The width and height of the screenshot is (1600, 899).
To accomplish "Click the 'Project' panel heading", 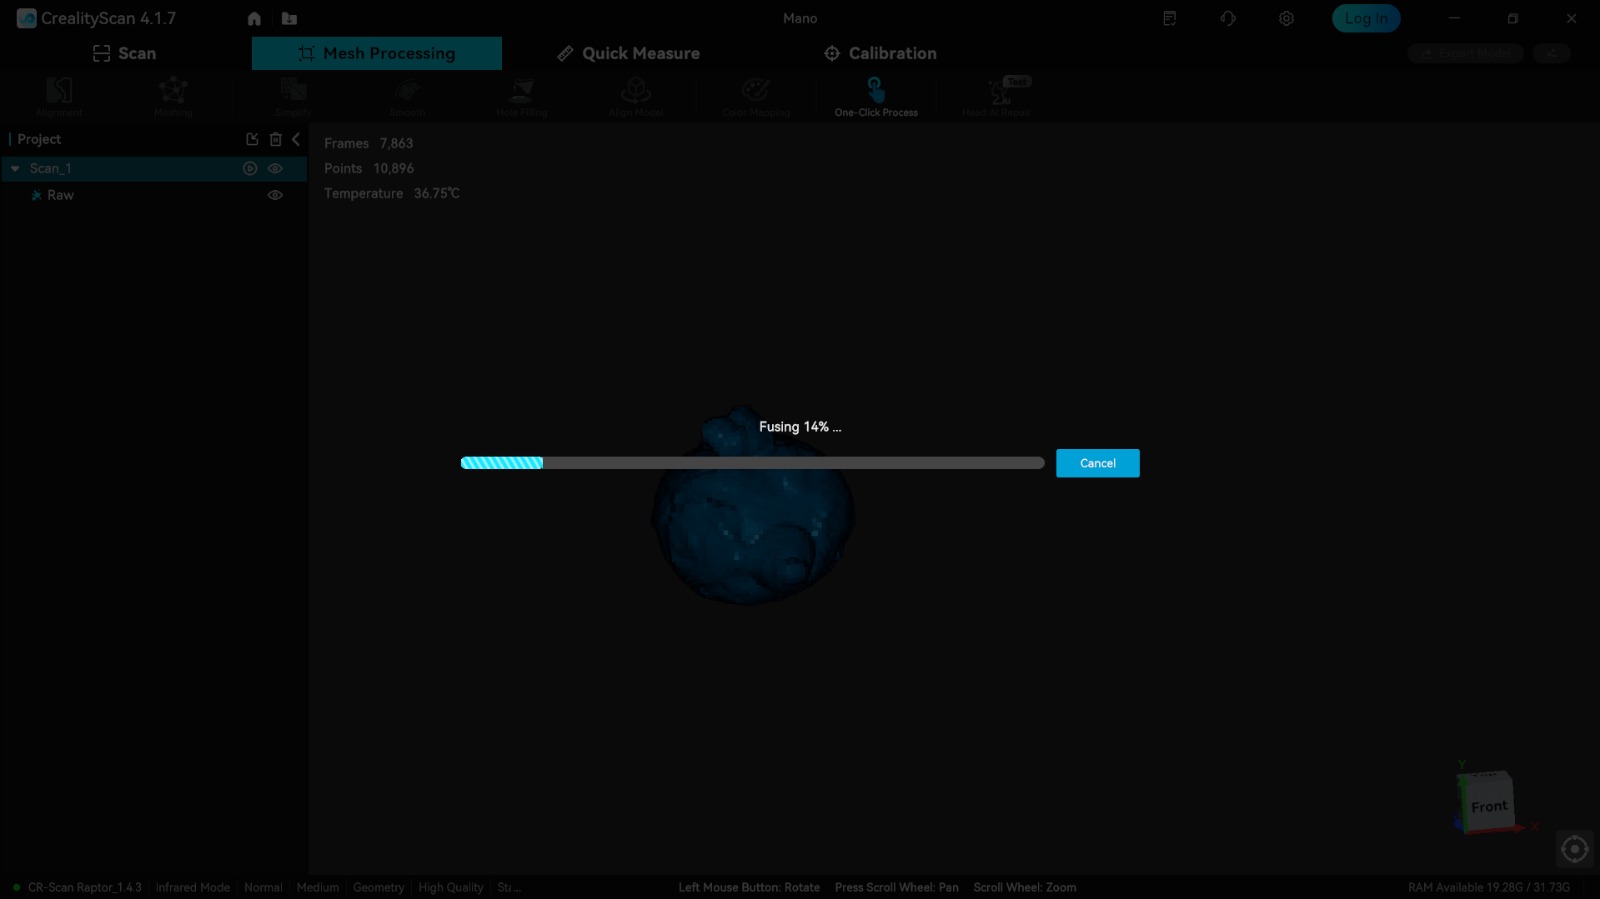I will coord(39,139).
